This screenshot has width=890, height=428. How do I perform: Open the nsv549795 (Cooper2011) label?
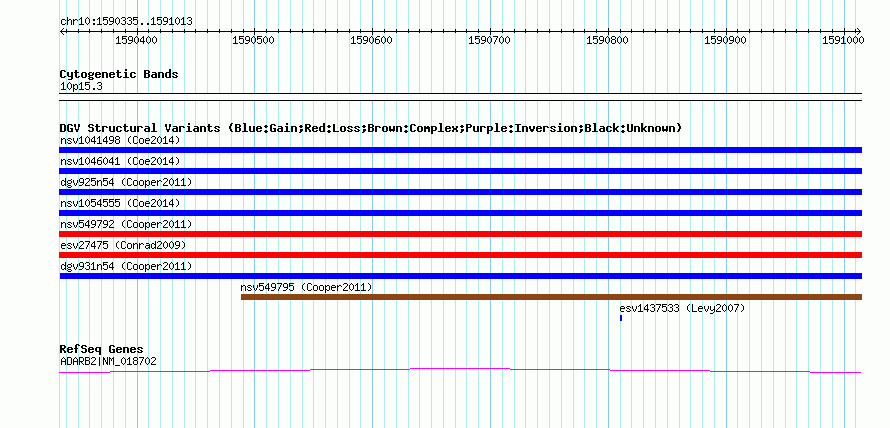(x=307, y=287)
